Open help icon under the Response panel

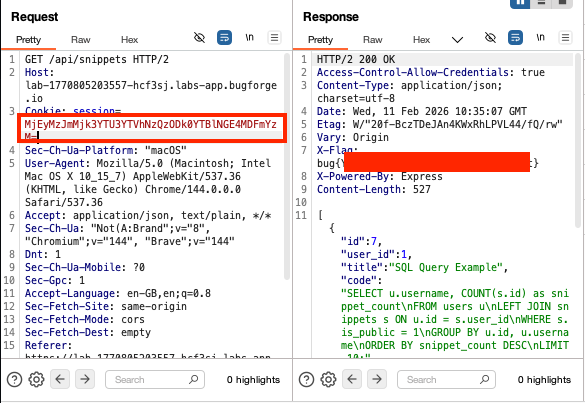click(306, 379)
